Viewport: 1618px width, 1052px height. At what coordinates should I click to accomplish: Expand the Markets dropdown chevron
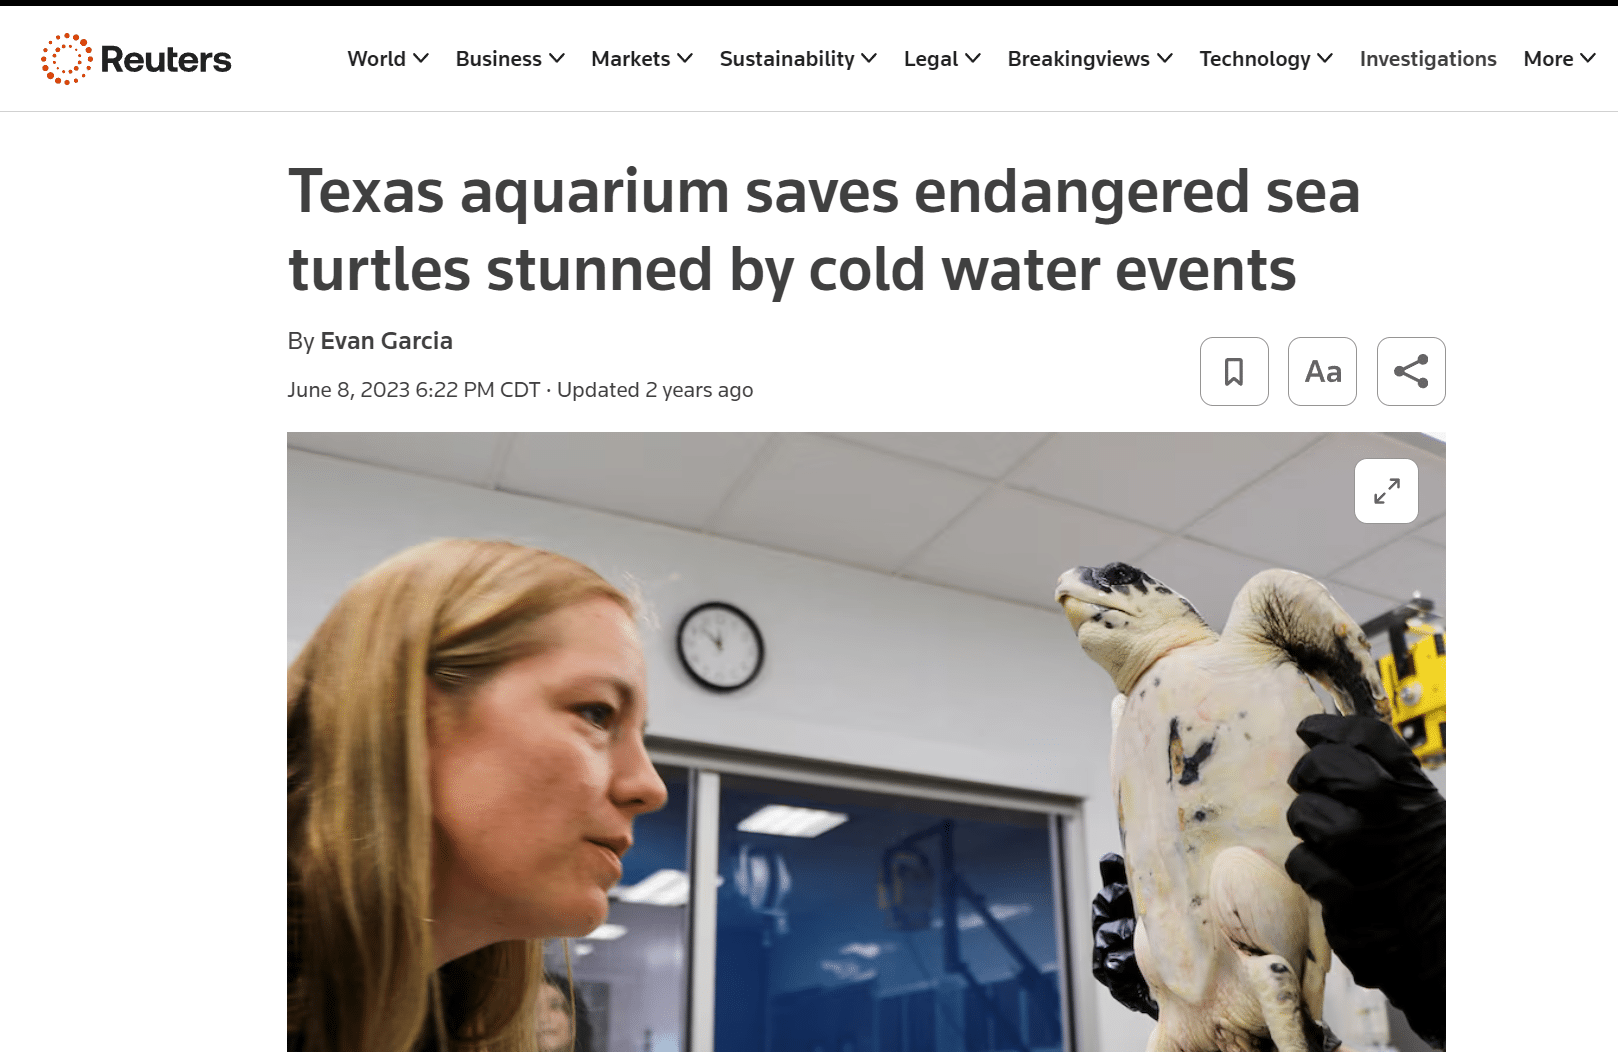685,59
